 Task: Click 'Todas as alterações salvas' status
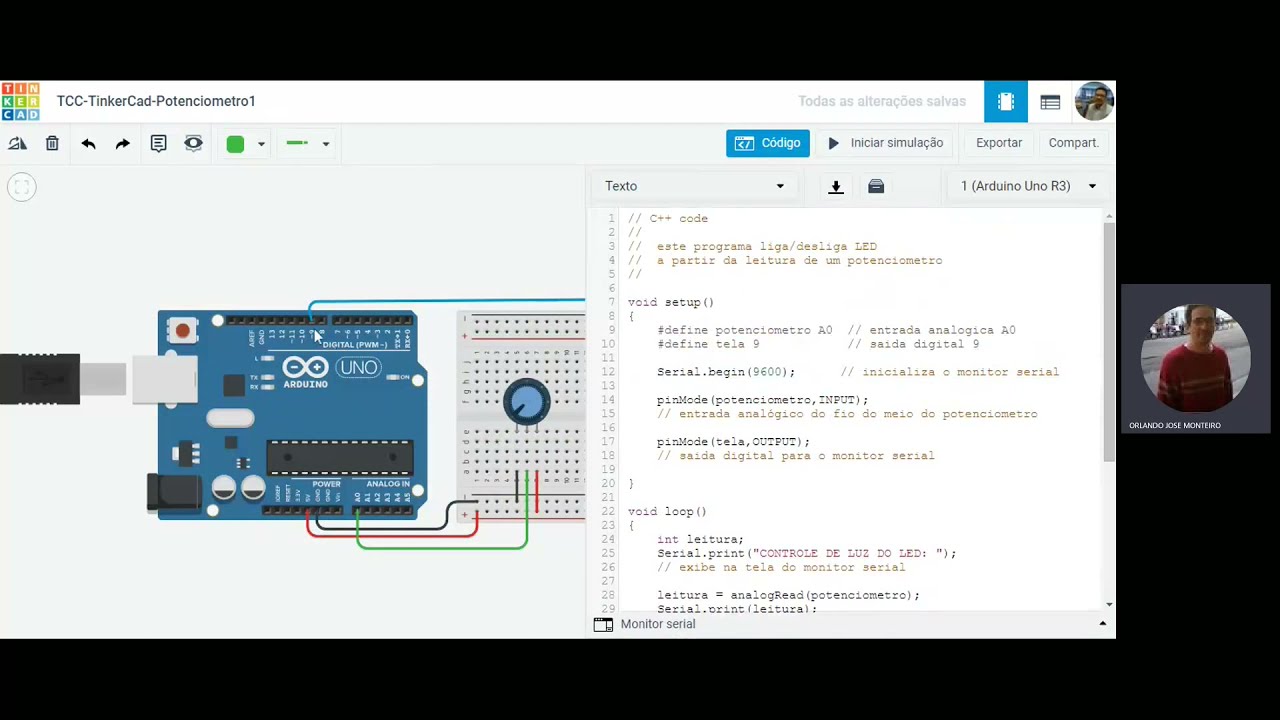click(882, 101)
